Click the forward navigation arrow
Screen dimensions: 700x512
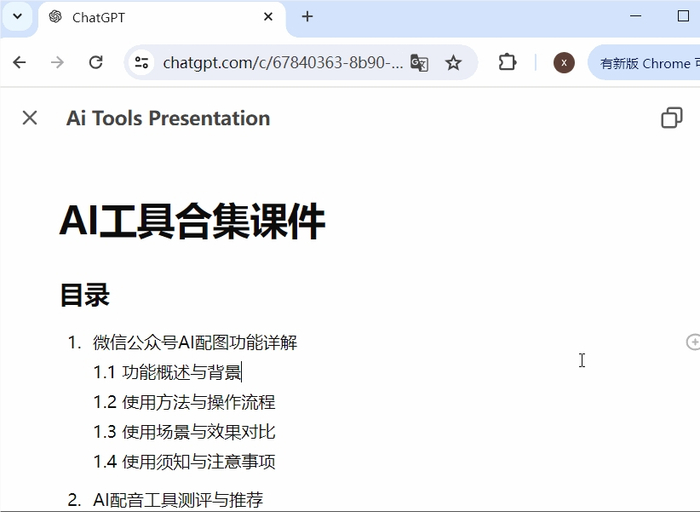[x=57, y=62]
